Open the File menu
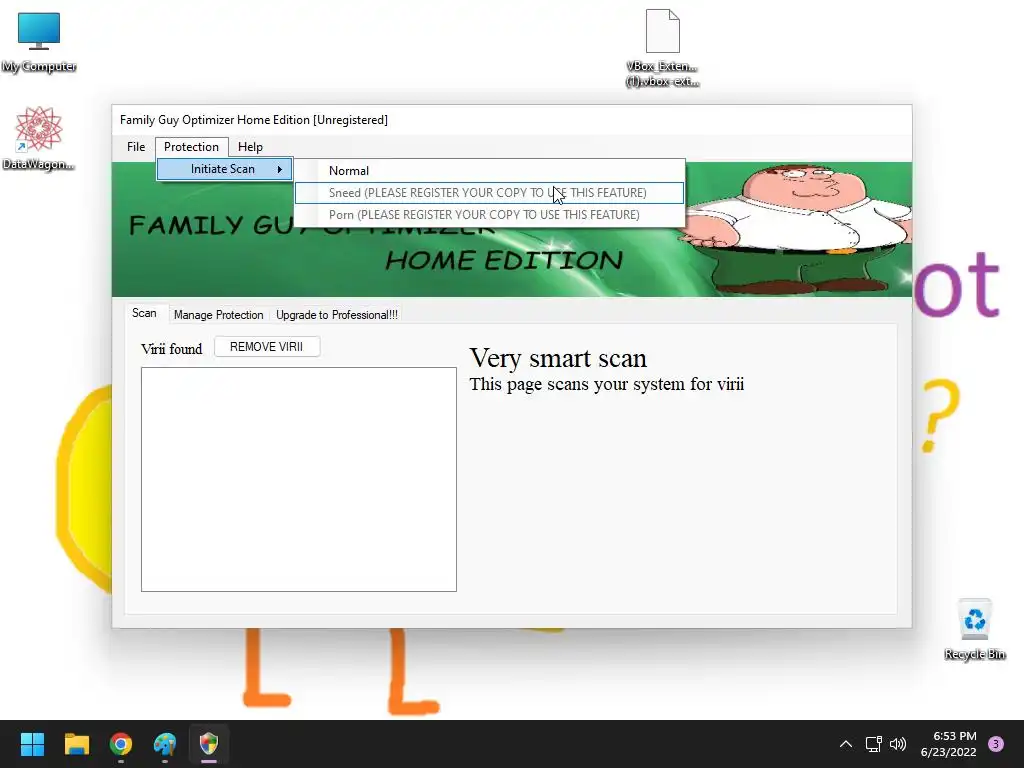 (x=136, y=147)
